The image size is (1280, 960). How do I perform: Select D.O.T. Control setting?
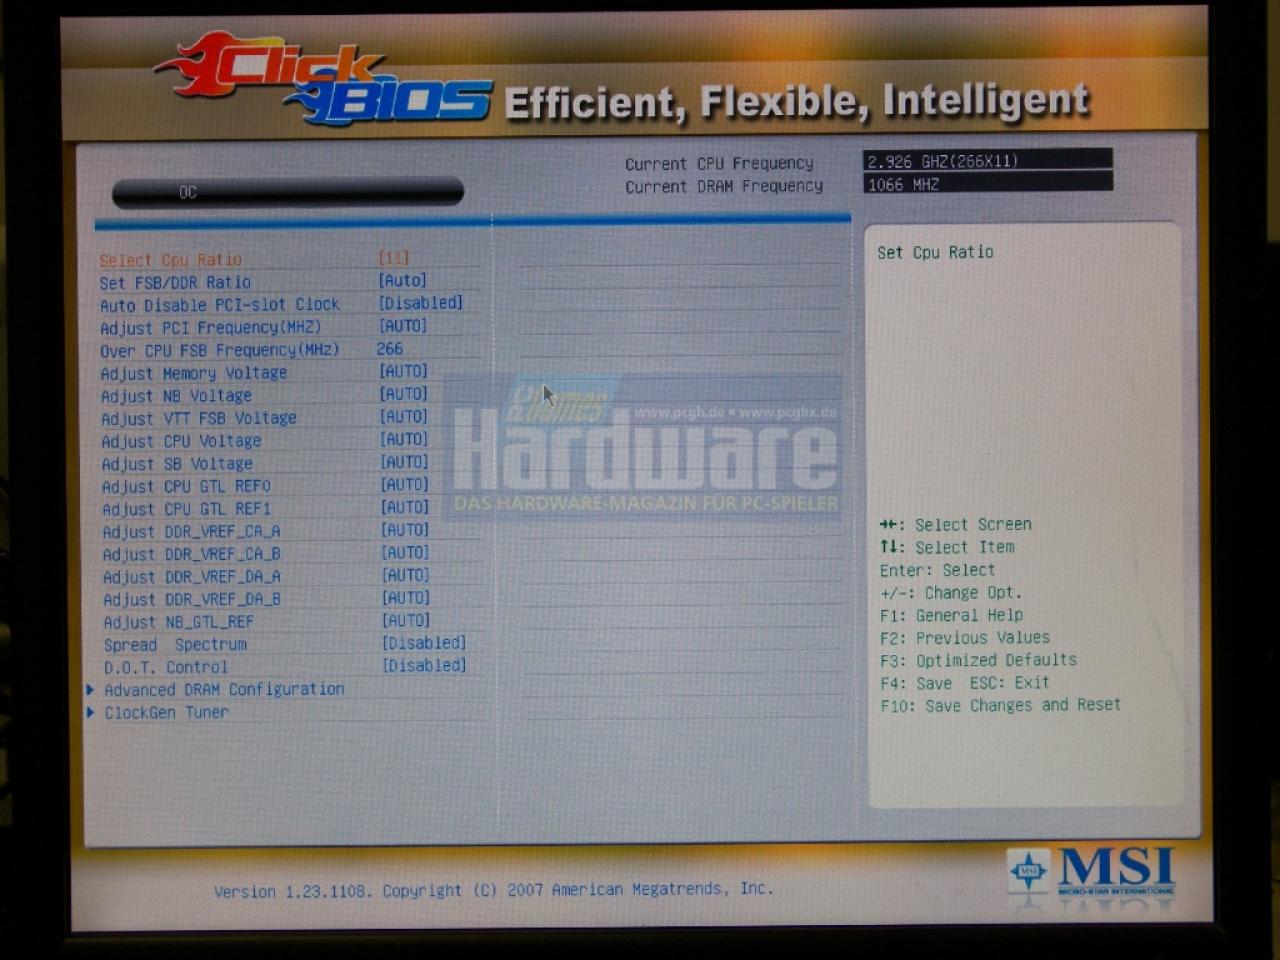(x=166, y=668)
